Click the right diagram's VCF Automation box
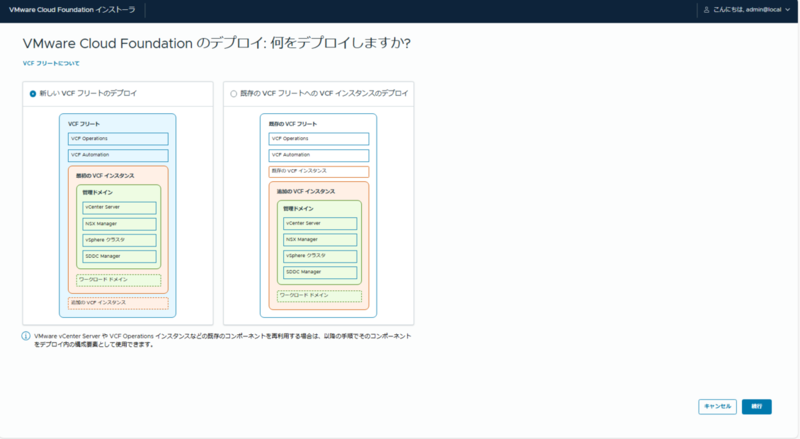Viewport: 800px width, 439px height. point(319,155)
